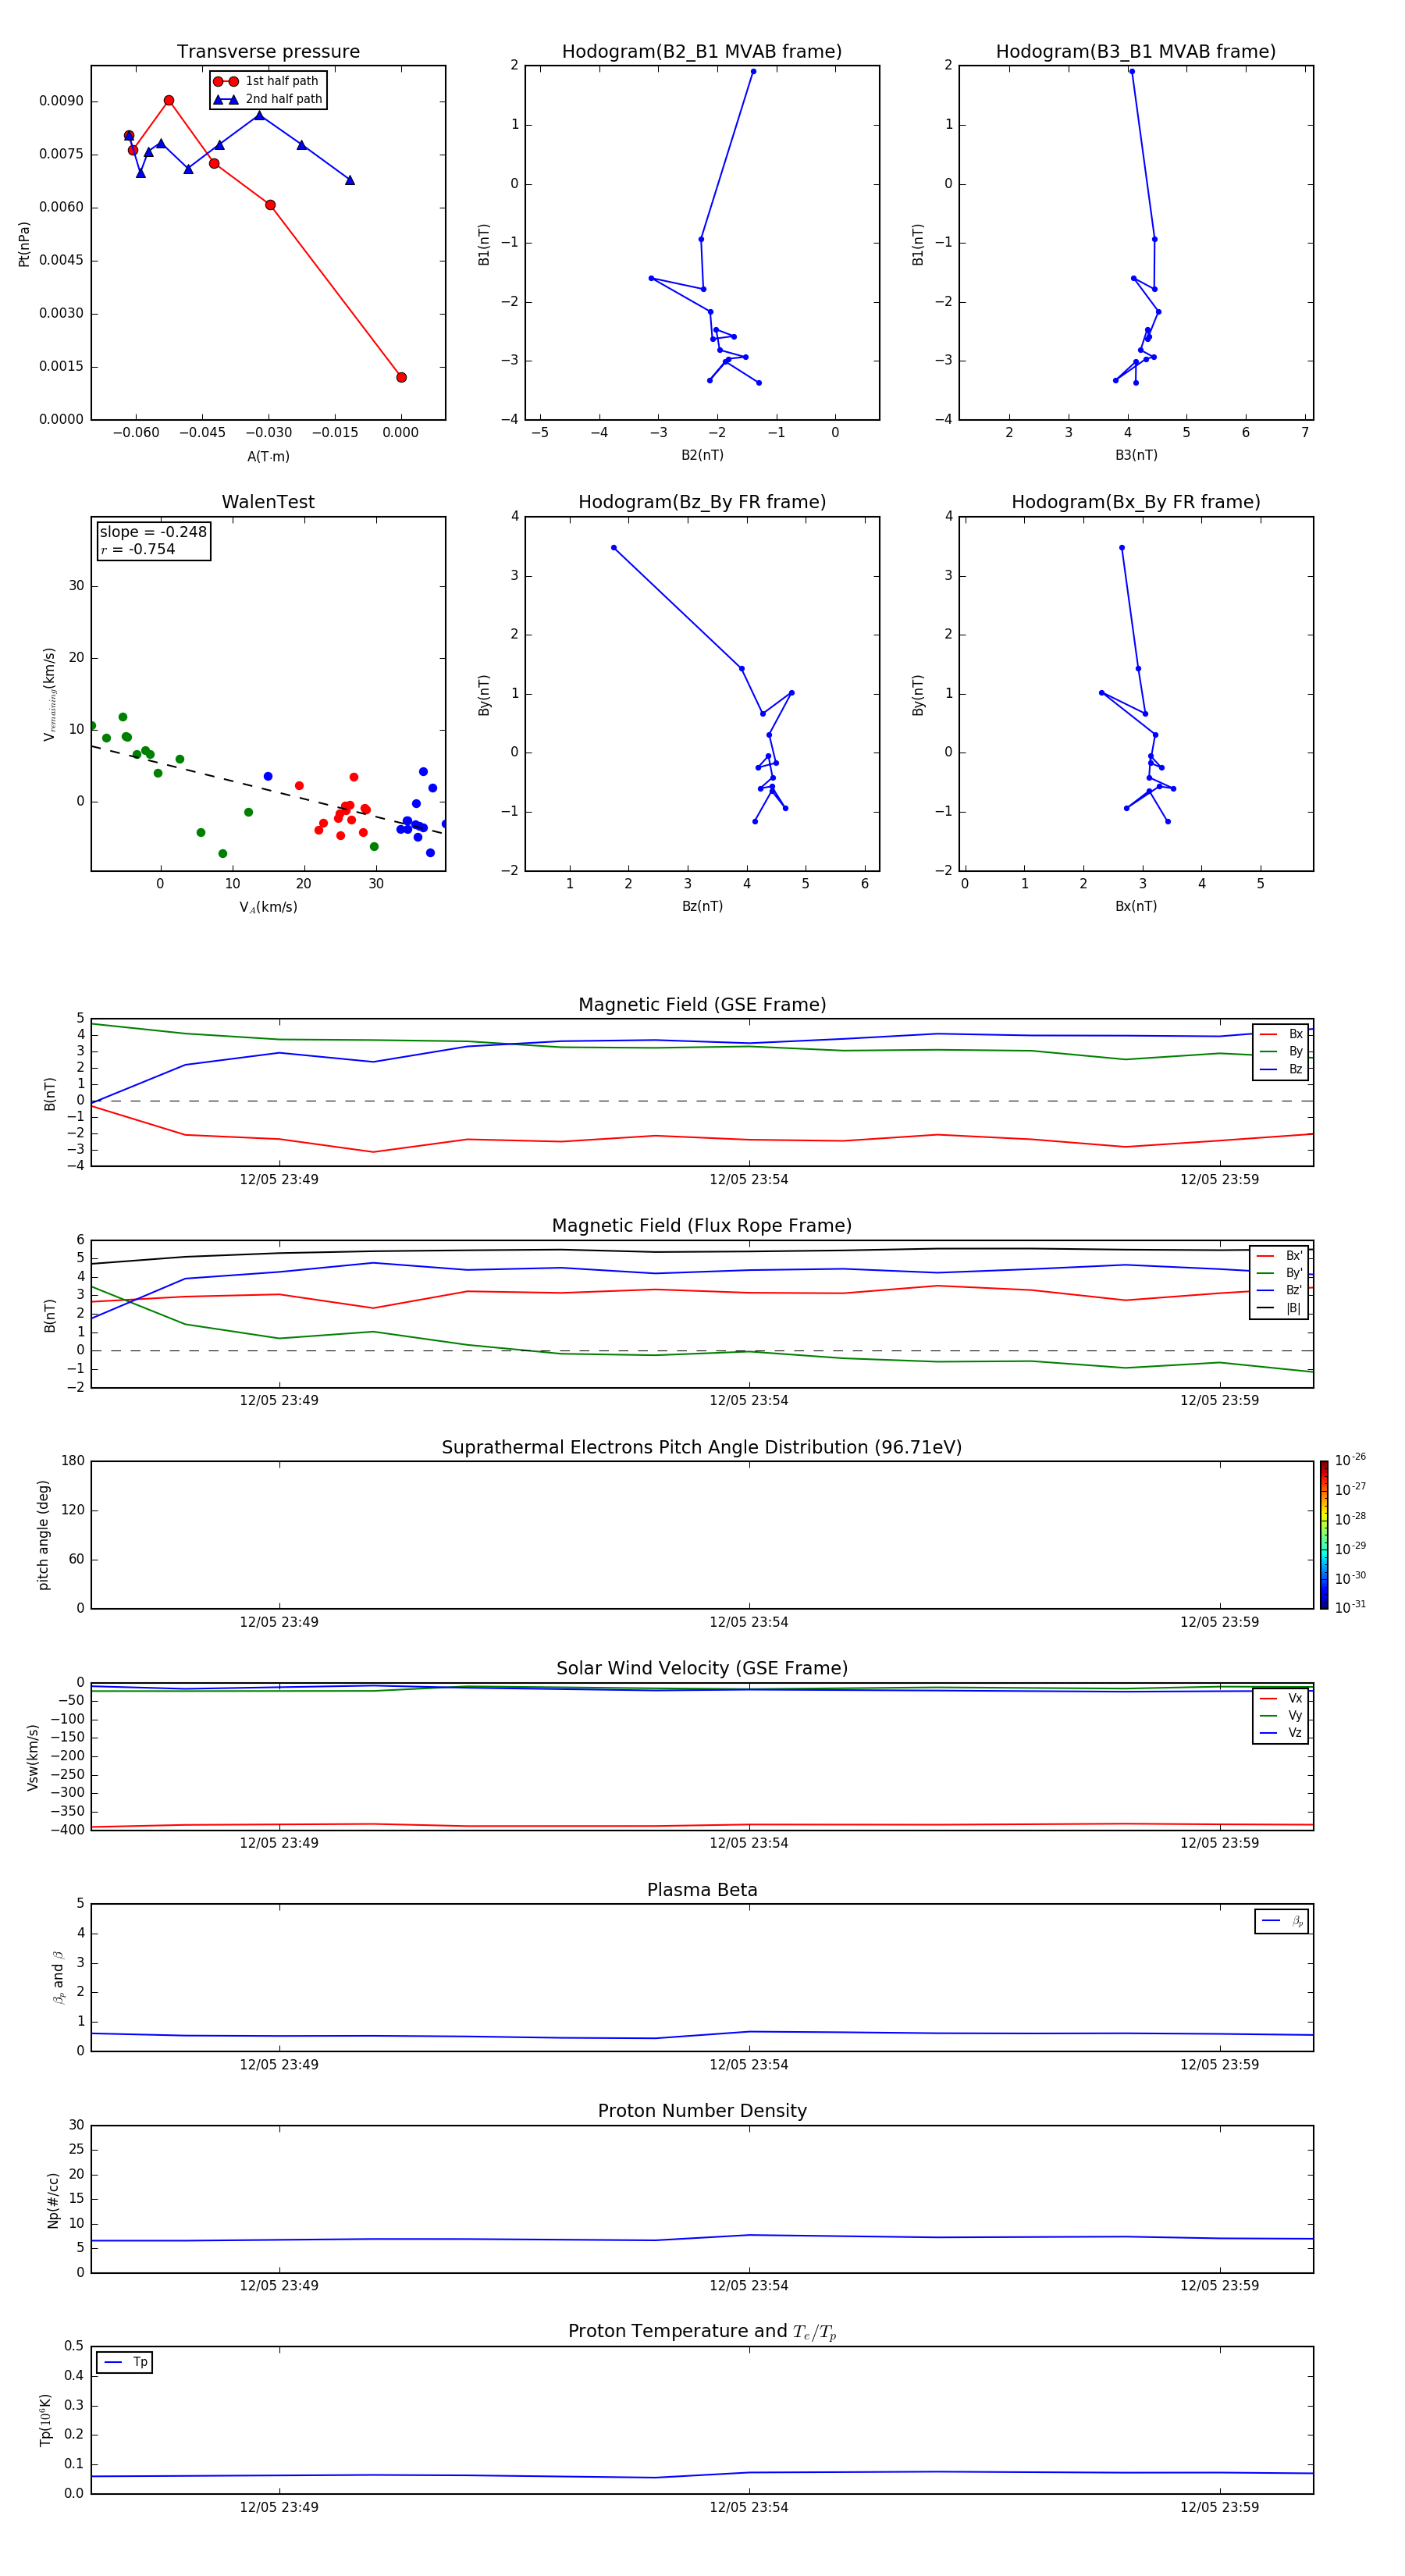This screenshot has width=1405, height=2576.
Task: Select the 'Hodogram(B3_B1 MVAB frame)' title
Action: coord(1136,52)
